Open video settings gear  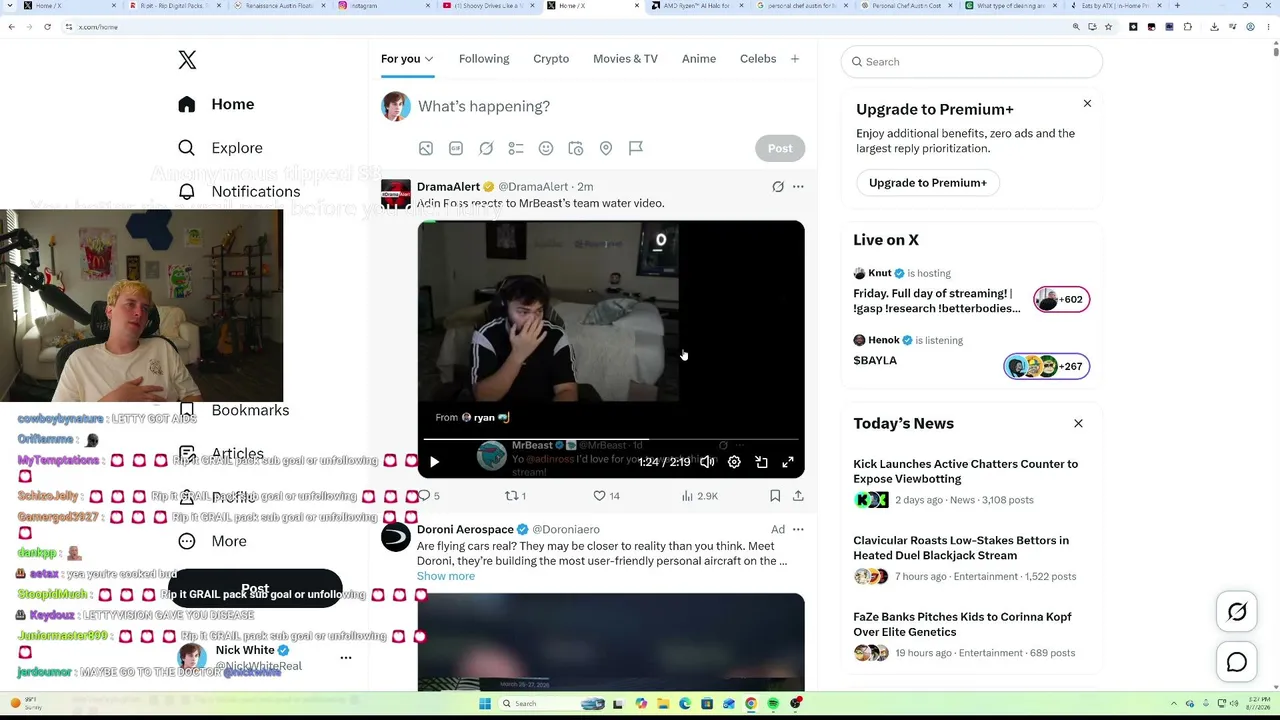[x=734, y=462]
